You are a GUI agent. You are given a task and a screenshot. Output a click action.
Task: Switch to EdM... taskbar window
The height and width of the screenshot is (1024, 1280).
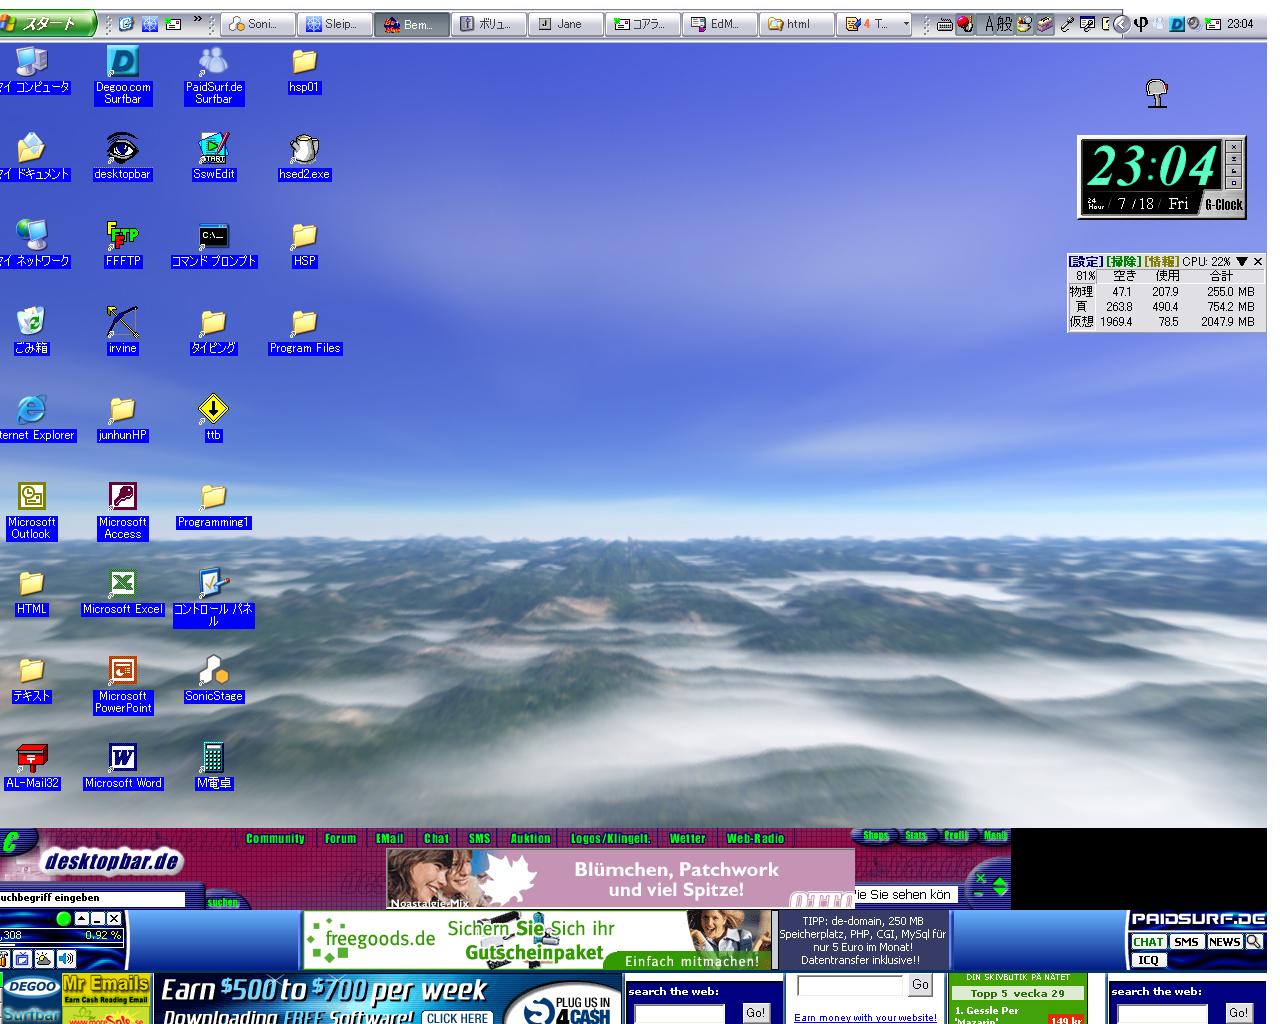click(720, 24)
